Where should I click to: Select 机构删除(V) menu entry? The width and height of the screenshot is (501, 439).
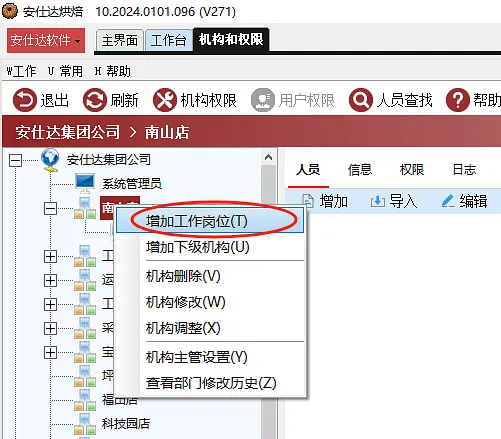pos(210,276)
